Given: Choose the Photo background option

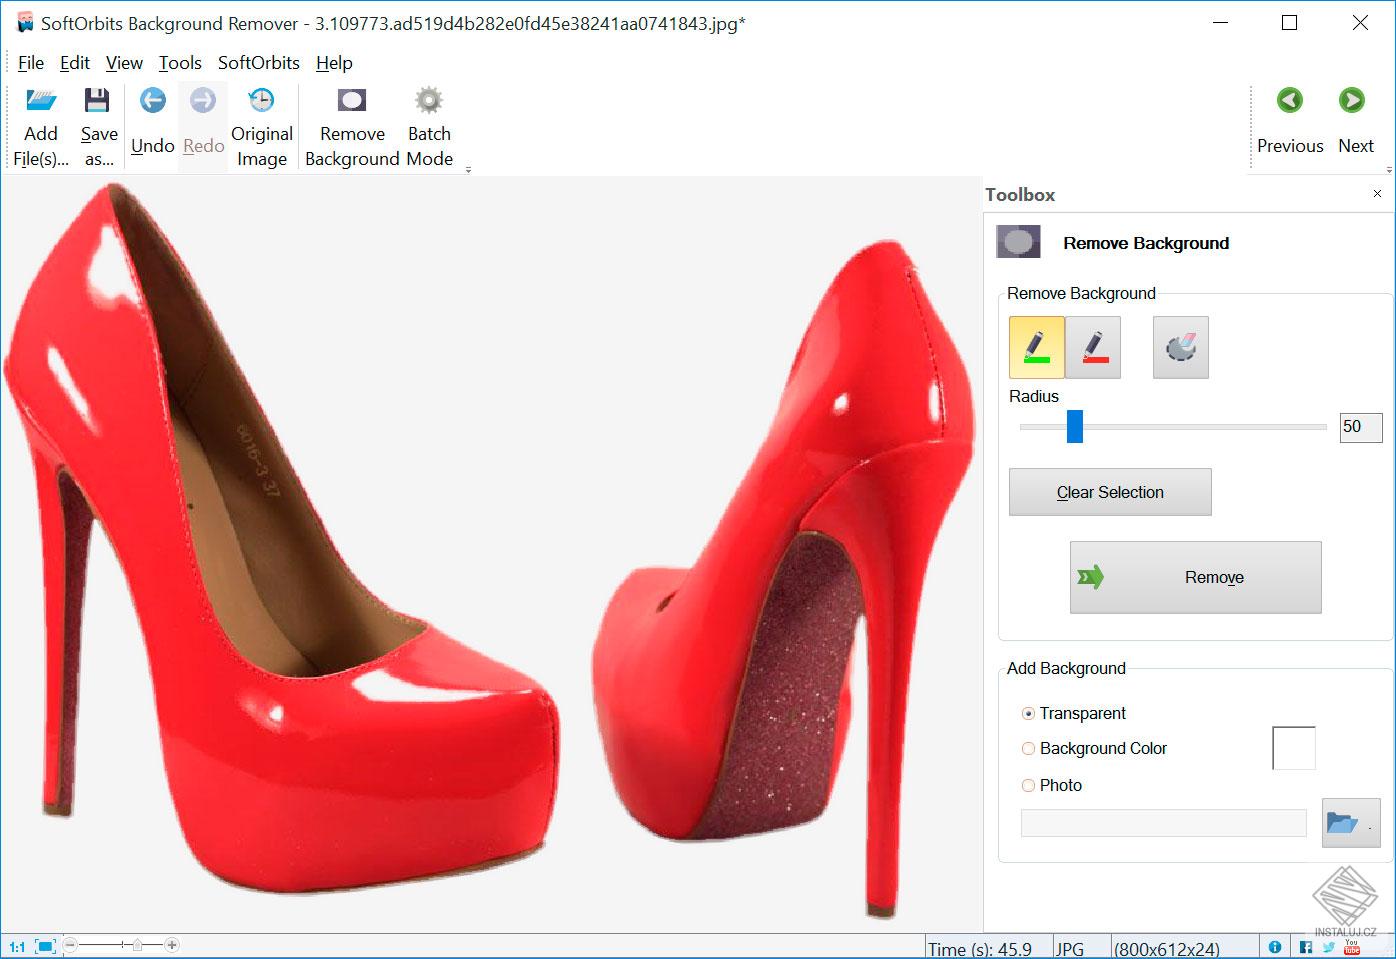Looking at the screenshot, I should click(1028, 785).
